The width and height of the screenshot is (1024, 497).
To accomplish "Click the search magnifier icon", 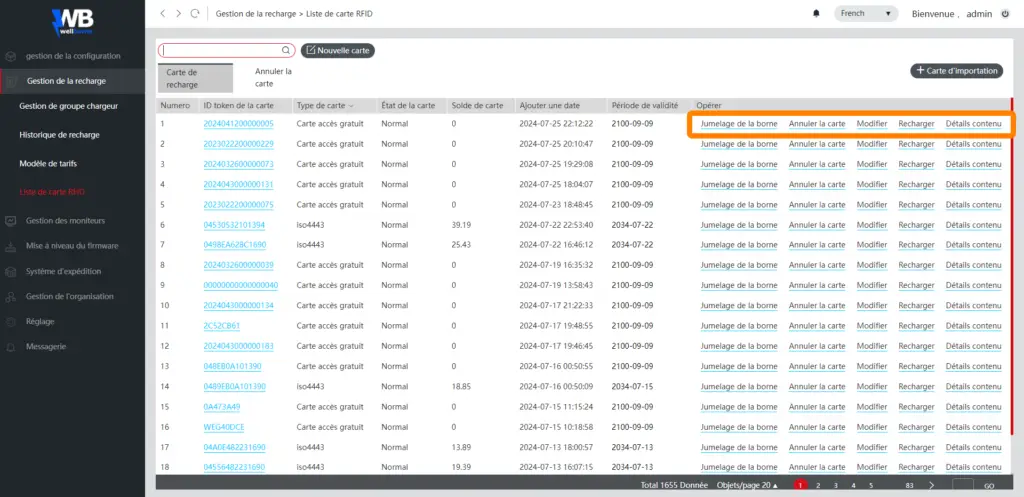I will point(285,50).
